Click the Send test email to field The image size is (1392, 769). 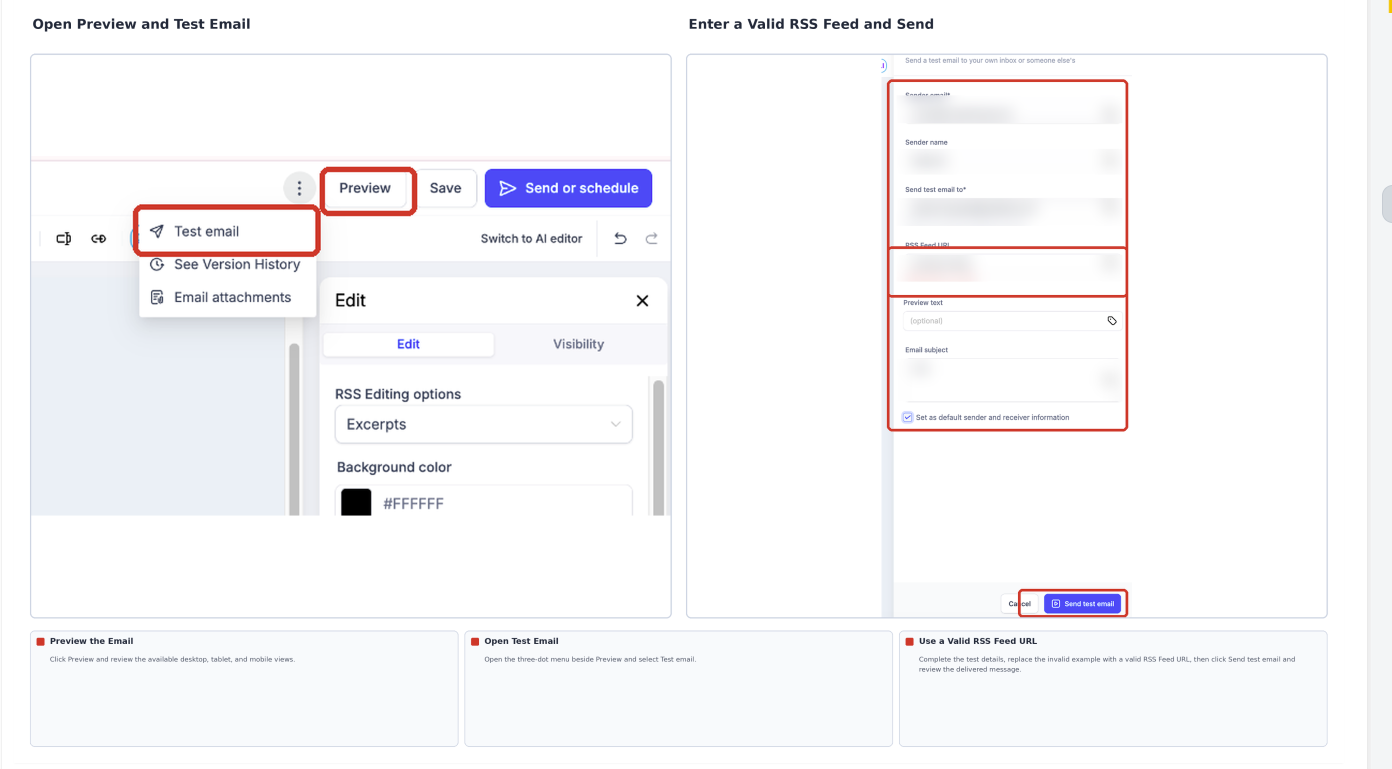[x=1011, y=209]
